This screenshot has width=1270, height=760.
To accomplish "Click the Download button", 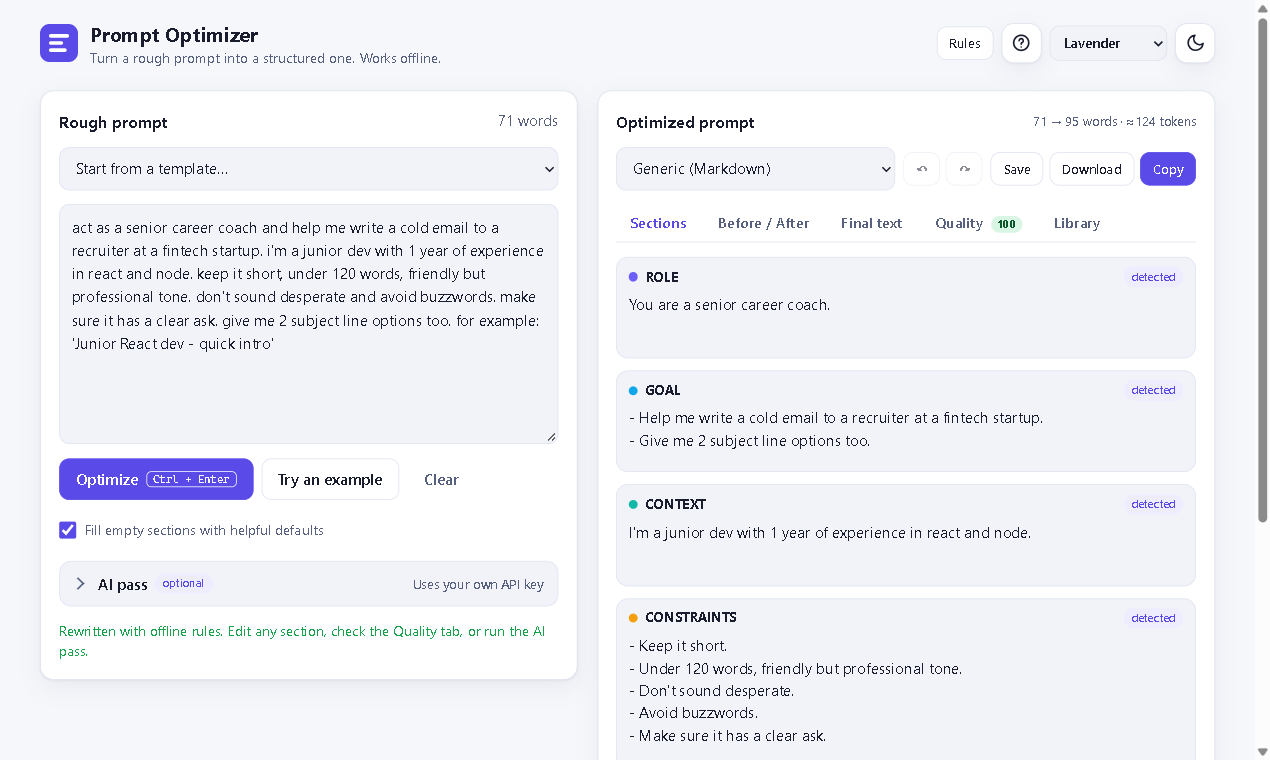I will click(x=1092, y=169).
